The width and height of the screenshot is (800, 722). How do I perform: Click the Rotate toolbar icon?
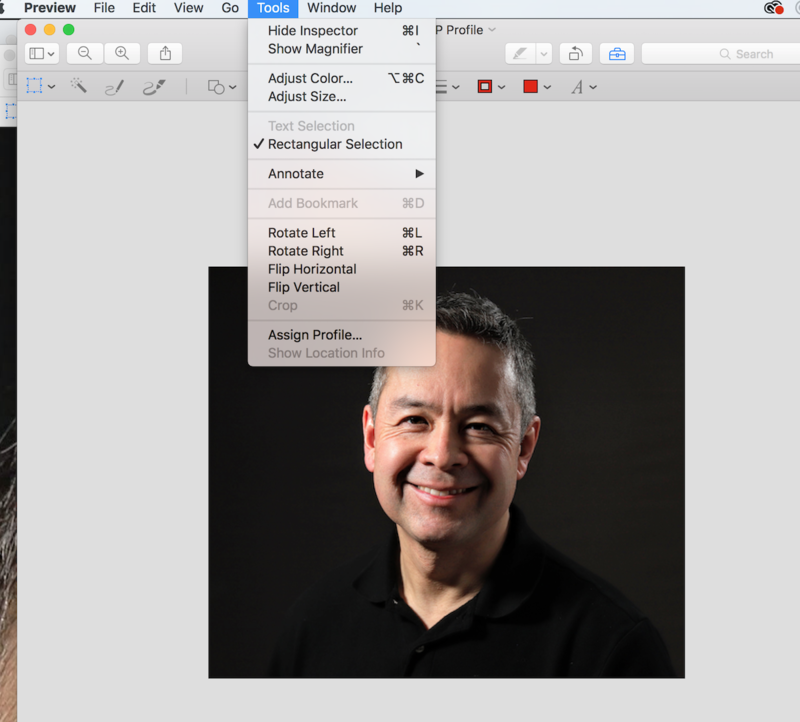click(x=576, y=54)
